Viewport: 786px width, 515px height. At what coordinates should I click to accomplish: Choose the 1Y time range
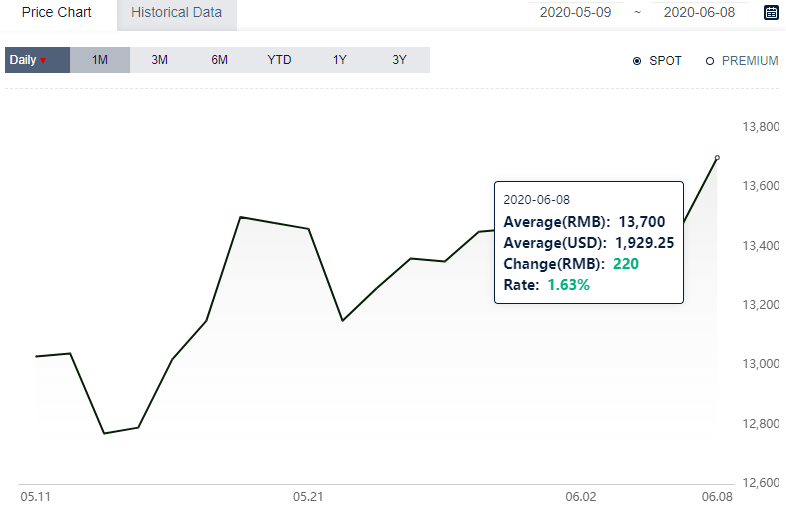[339, 60]
